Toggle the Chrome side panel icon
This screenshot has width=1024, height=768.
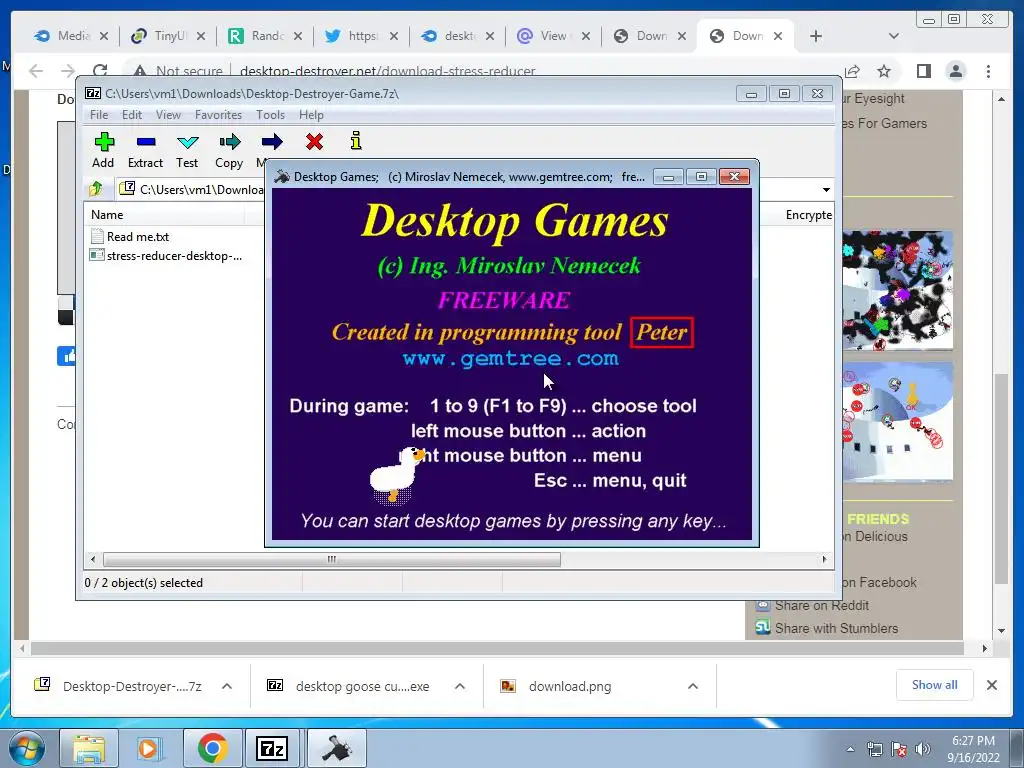(923, 71)
